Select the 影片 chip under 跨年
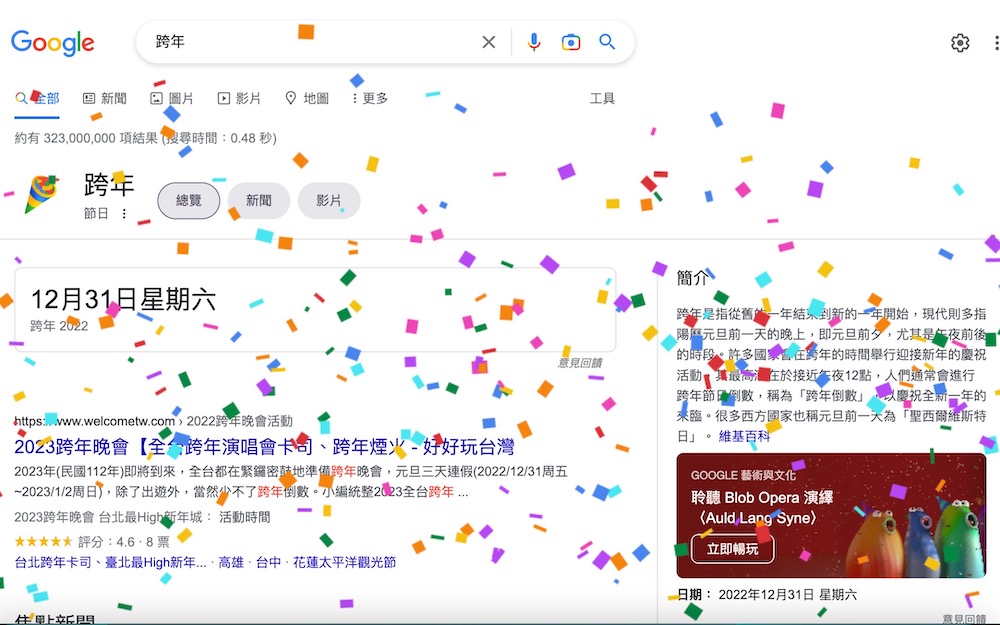Image resolution: width=1000 pixels, height=625 pixels. point(329,200)
